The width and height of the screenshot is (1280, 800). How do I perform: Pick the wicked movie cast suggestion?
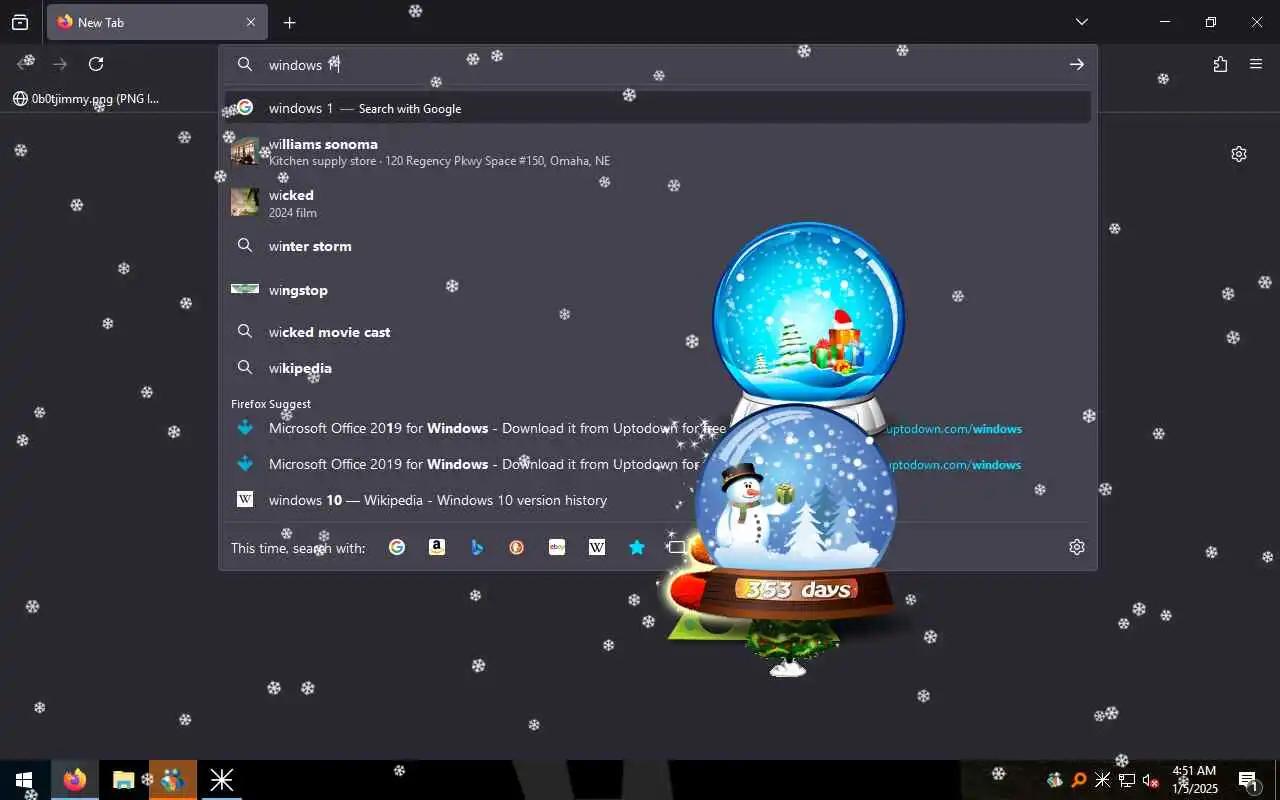tap(658, 332)
